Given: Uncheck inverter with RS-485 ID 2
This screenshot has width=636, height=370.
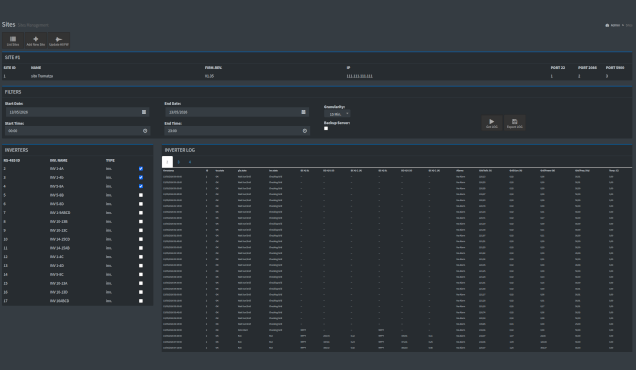Looking at the screenshot, I should point(141,168).
